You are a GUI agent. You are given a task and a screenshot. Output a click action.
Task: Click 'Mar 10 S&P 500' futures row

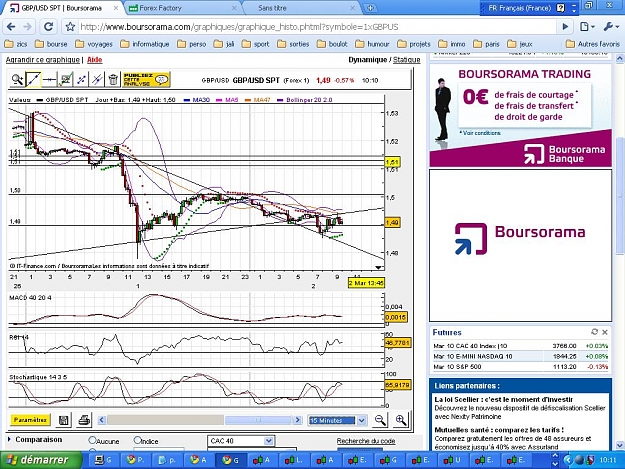tap(521, 367)
